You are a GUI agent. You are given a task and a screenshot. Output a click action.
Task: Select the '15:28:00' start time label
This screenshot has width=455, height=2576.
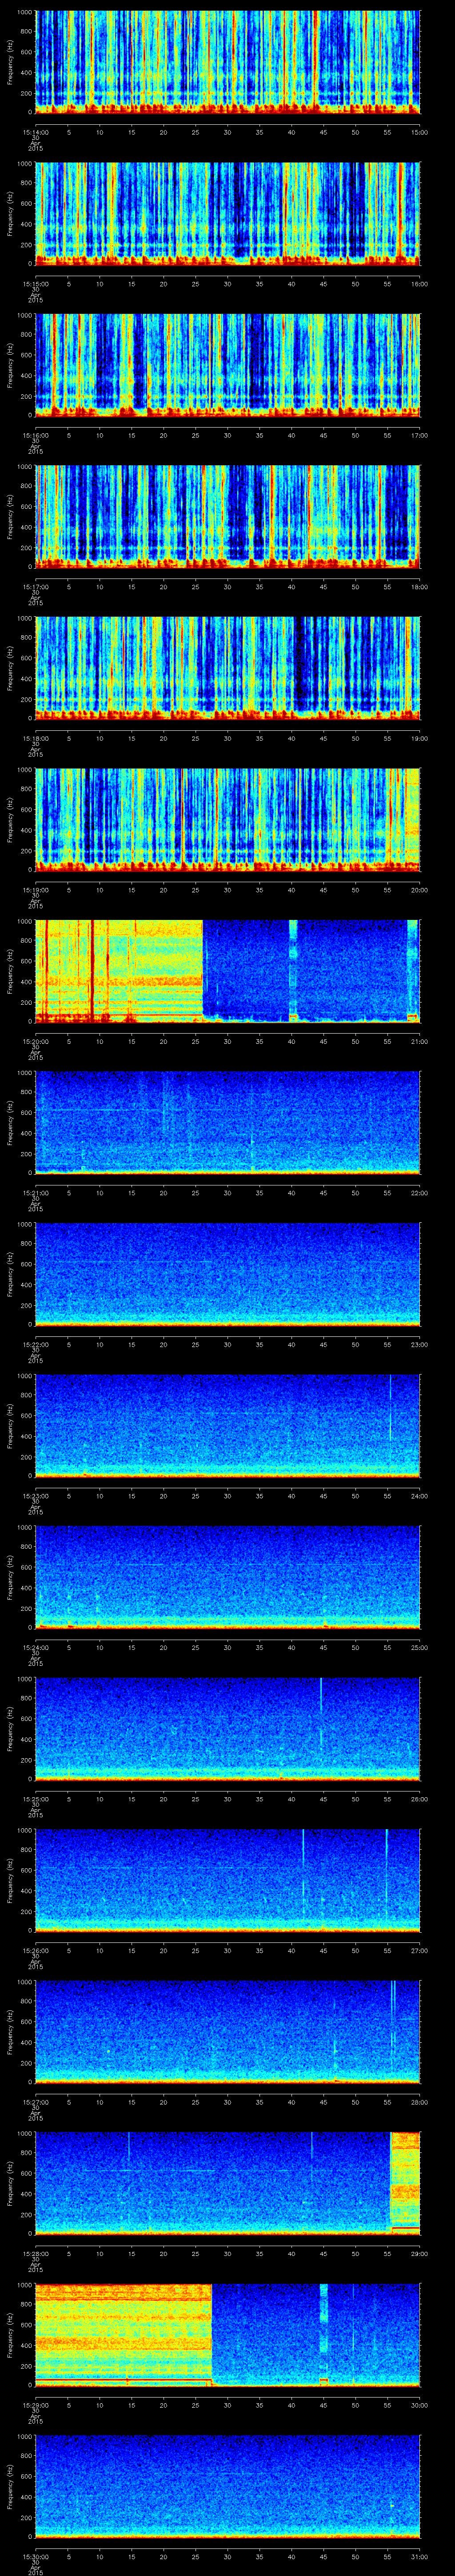35,2253
